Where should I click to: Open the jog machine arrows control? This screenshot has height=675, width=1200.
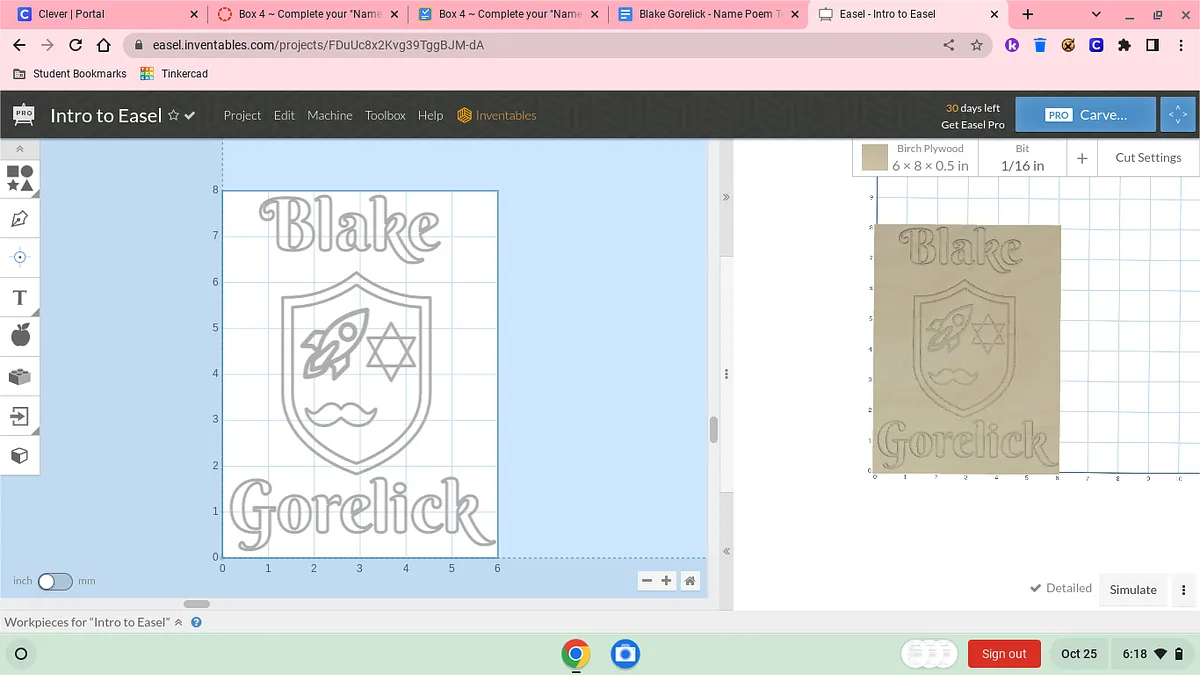[x=1177, y=115]
